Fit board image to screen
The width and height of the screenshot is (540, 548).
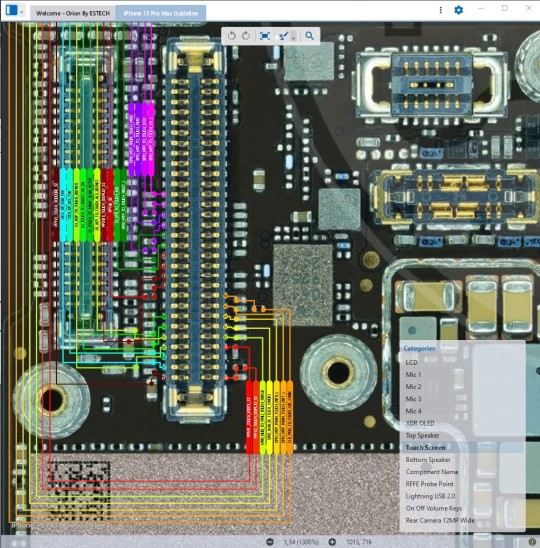(265, 36)
